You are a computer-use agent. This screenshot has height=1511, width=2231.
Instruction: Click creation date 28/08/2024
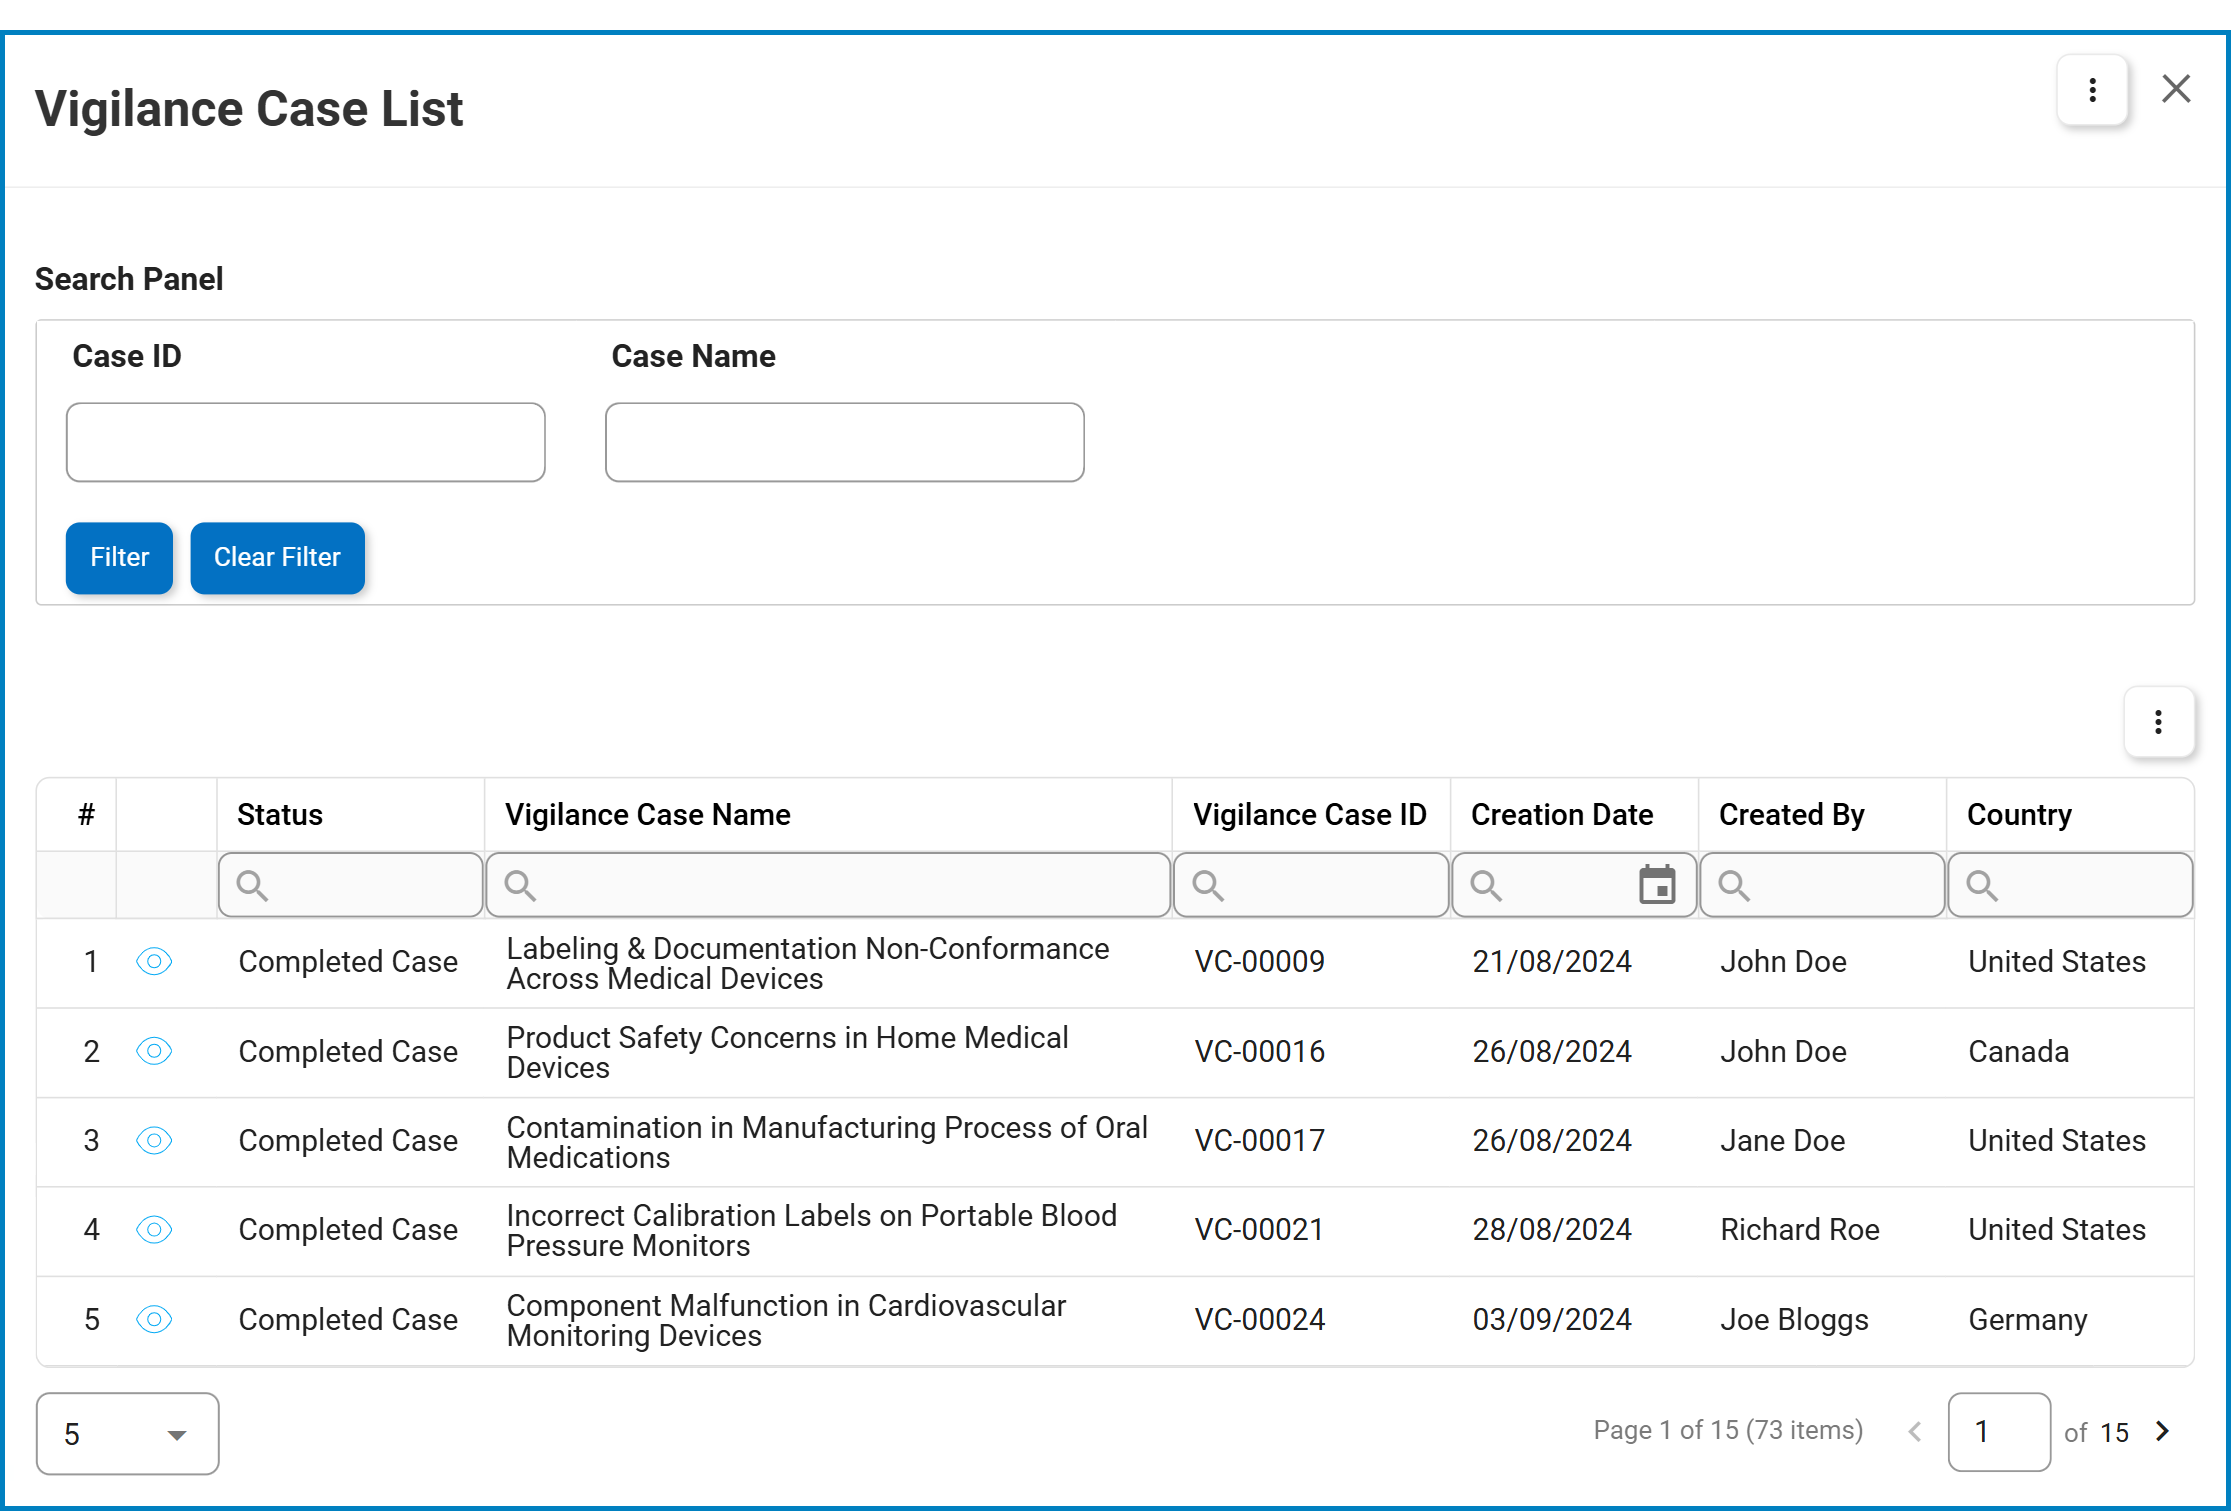coord(1552,1230)
